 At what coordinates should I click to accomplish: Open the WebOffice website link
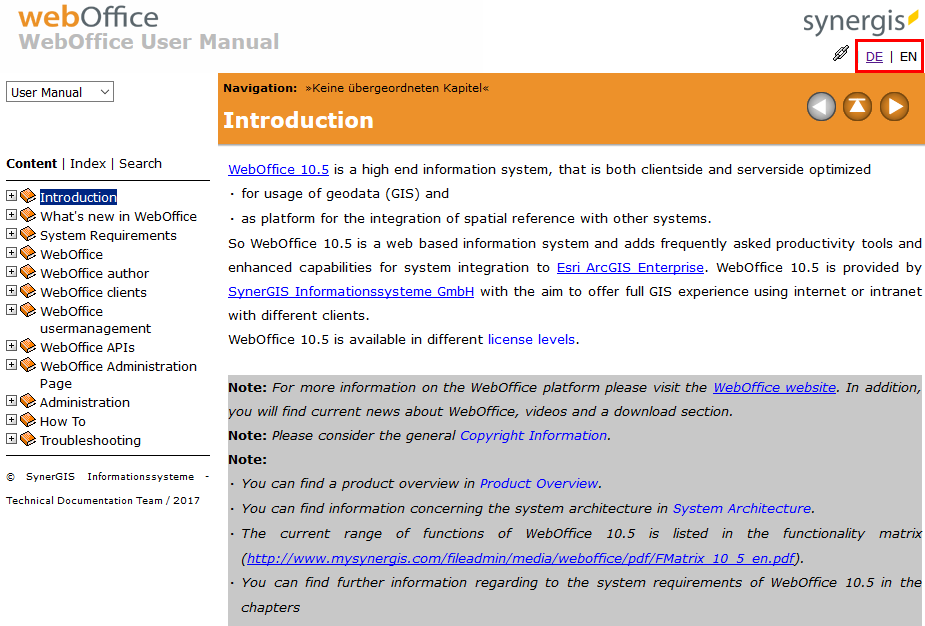pos(775,387)
